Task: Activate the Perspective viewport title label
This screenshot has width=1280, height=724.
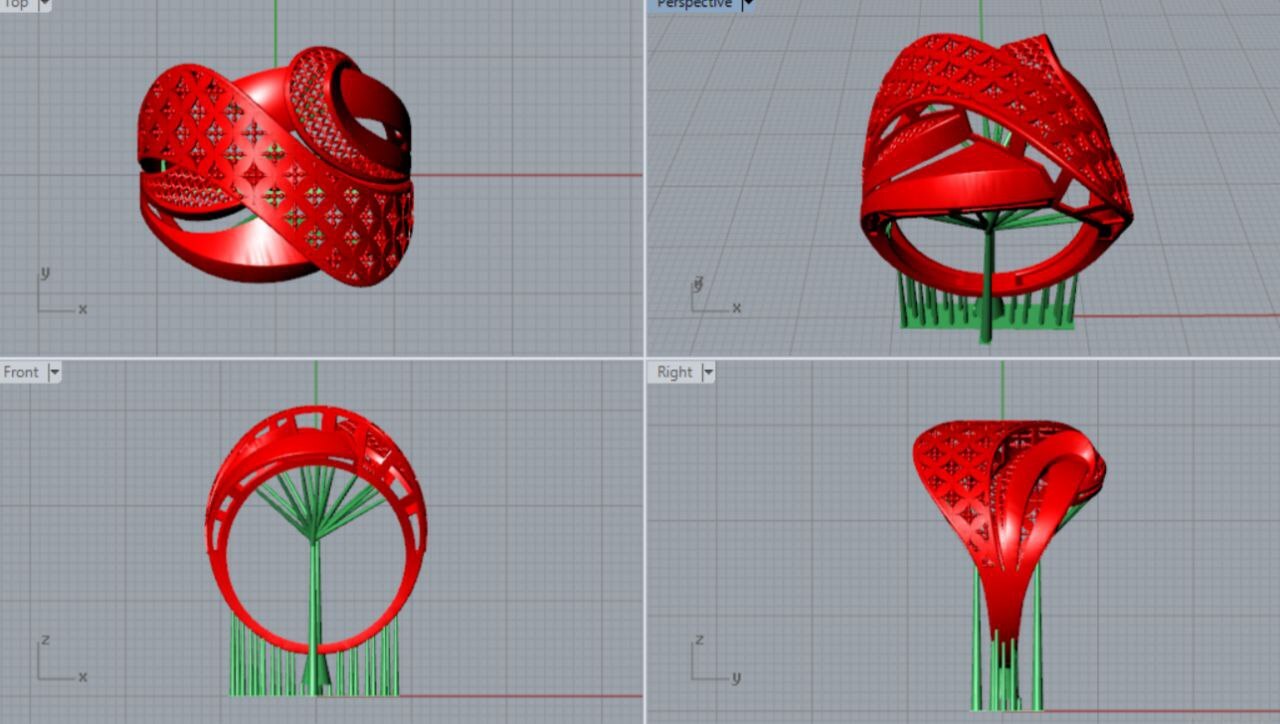Action: tap(694, 4)
